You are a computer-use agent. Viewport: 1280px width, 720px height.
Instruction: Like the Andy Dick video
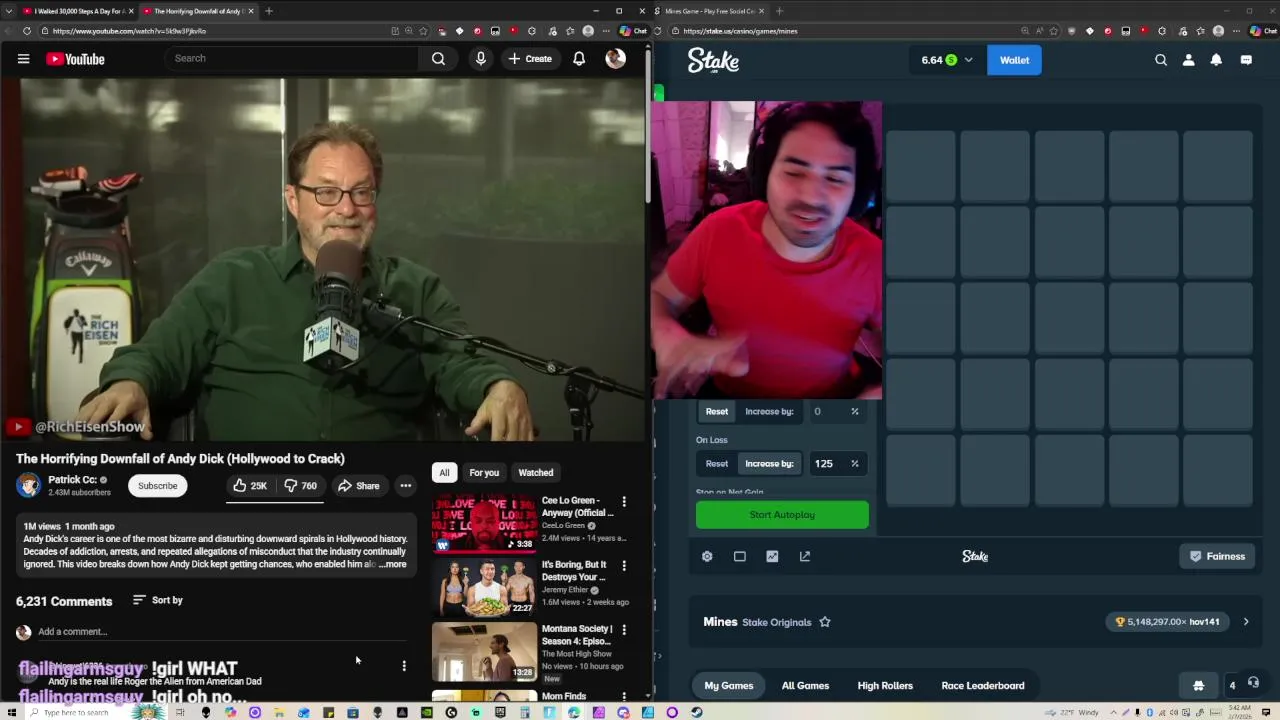tap(250, 486)
